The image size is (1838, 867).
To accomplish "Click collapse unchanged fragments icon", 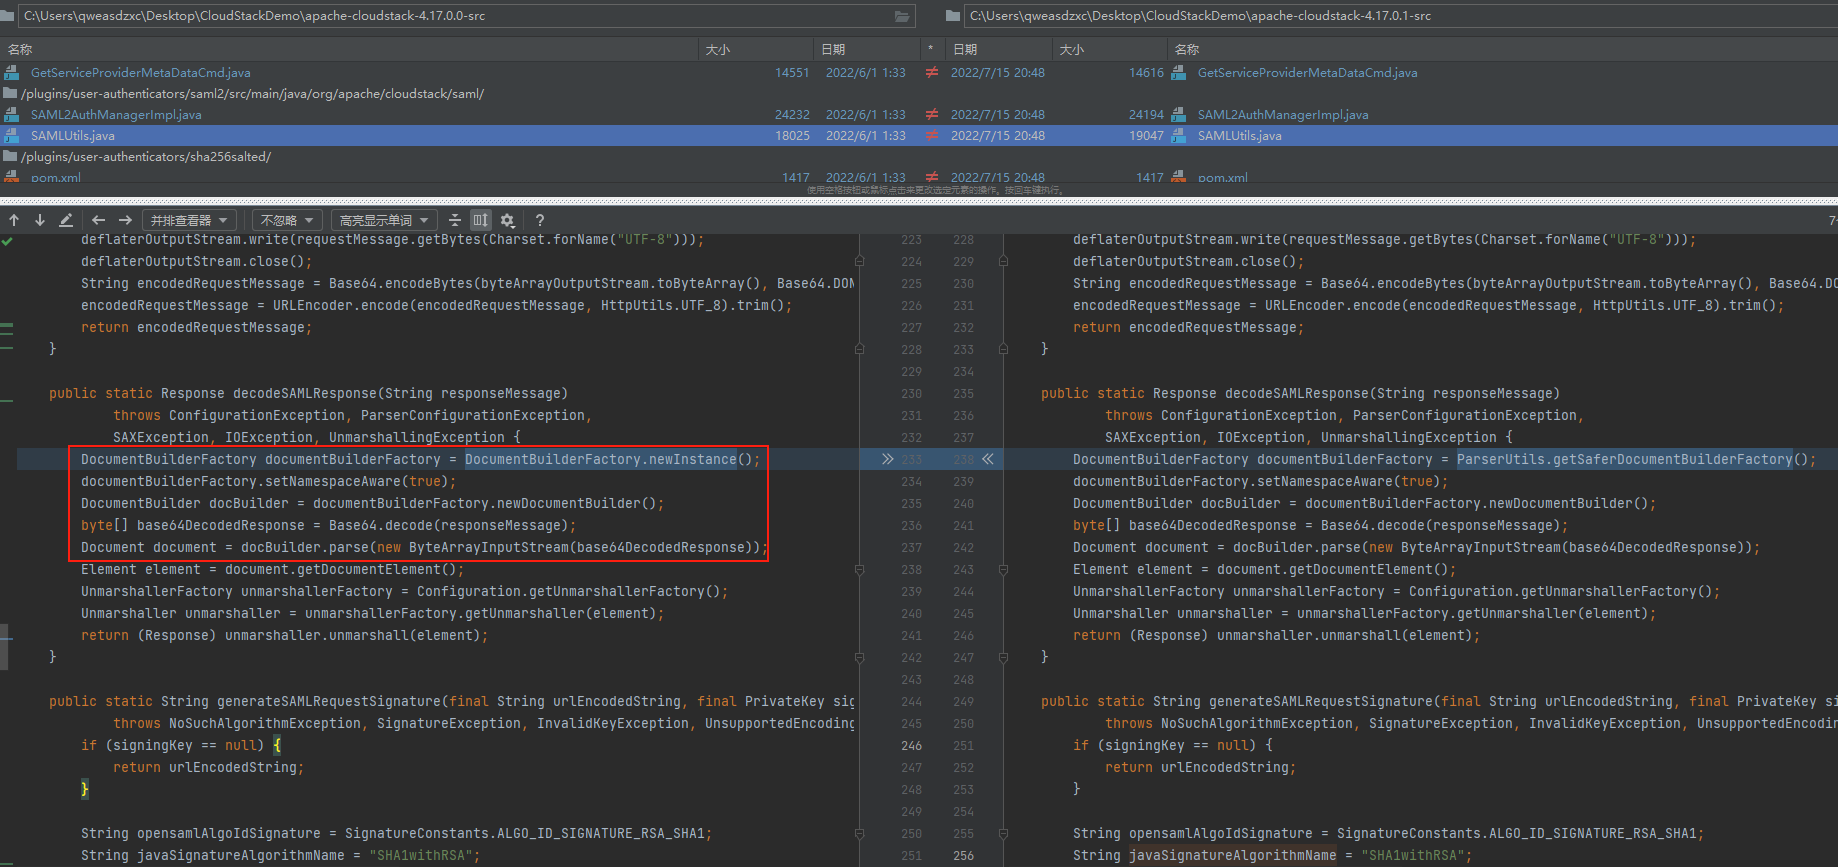I will (x=455, y=220).
